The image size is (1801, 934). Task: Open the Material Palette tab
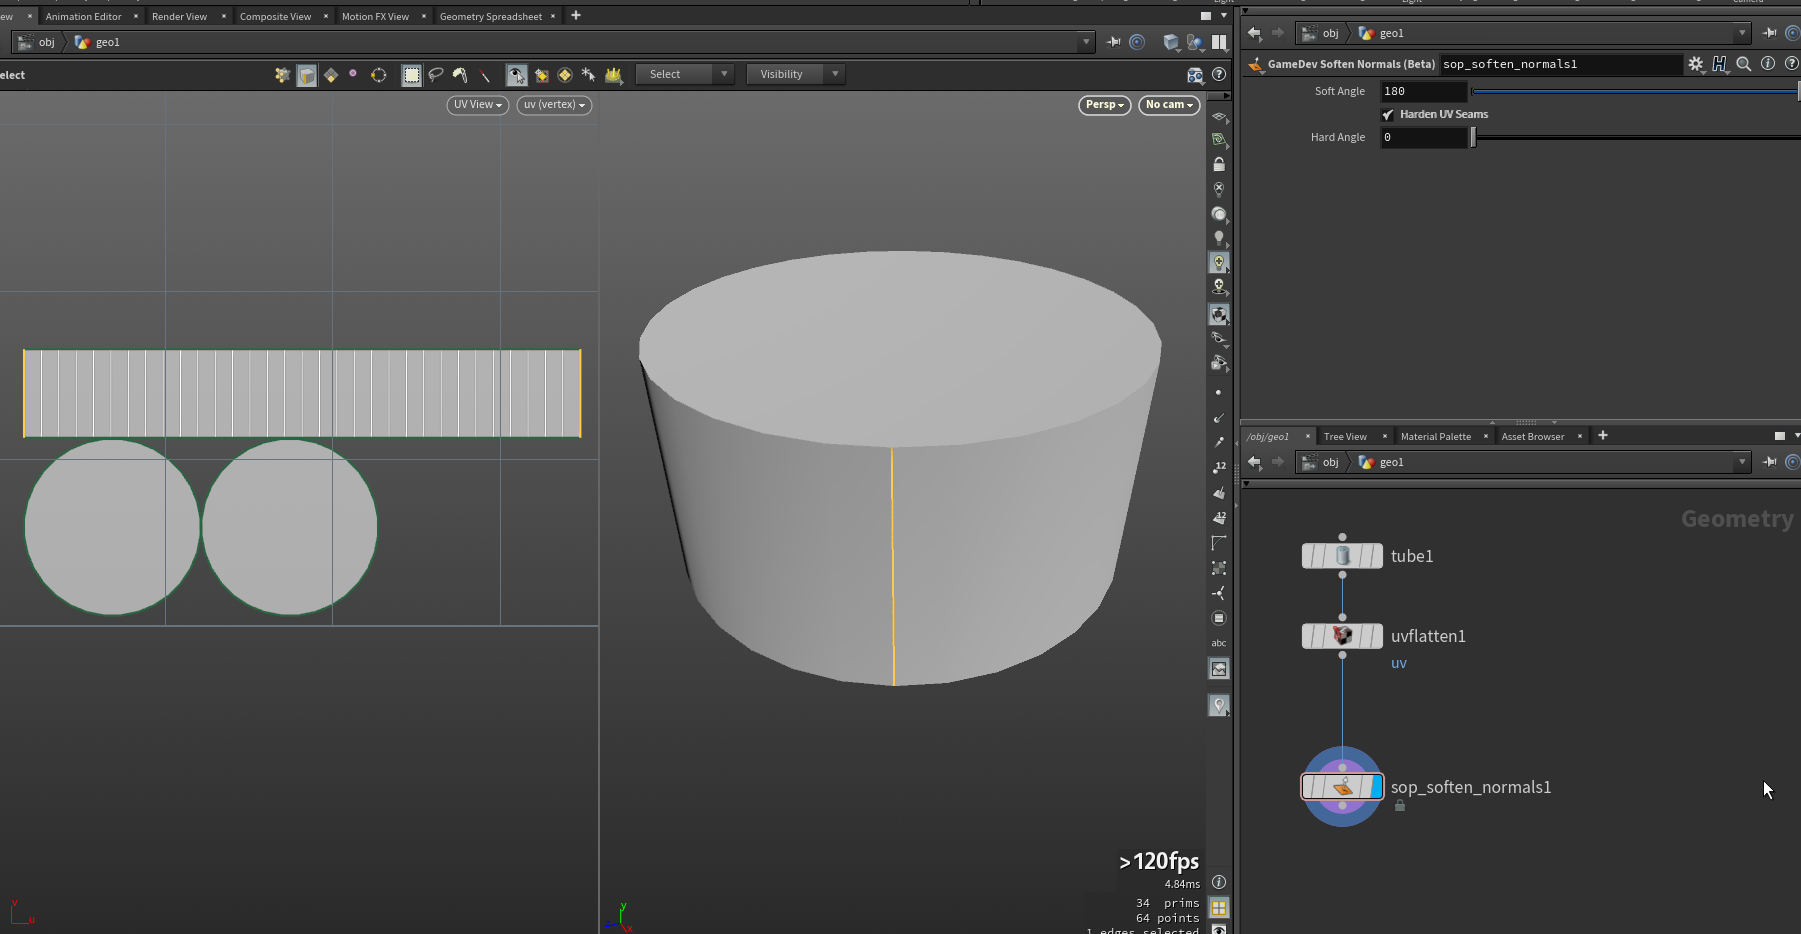(x=1435, y=437)
